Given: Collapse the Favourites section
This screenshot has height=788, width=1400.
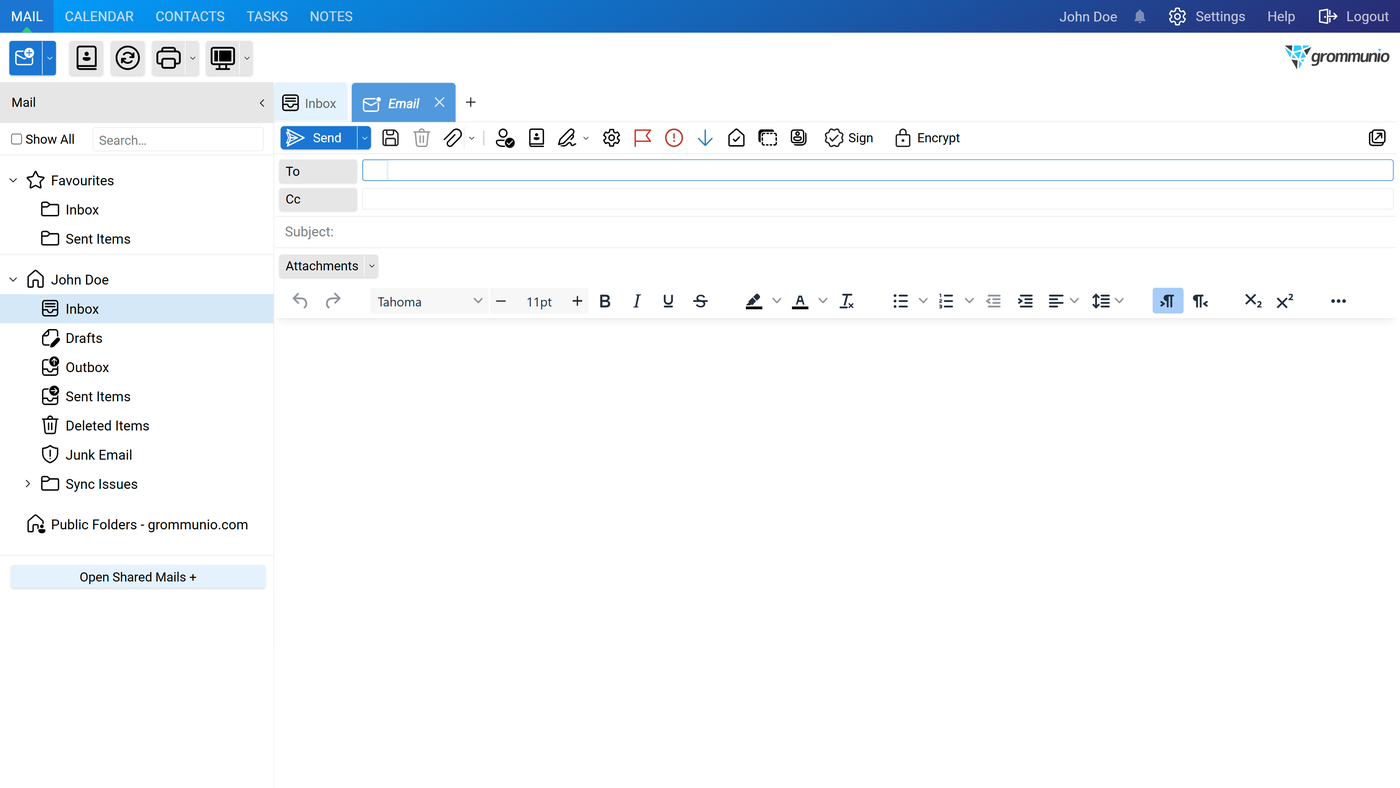Looking at the screenshot, I should pos(13,181).
